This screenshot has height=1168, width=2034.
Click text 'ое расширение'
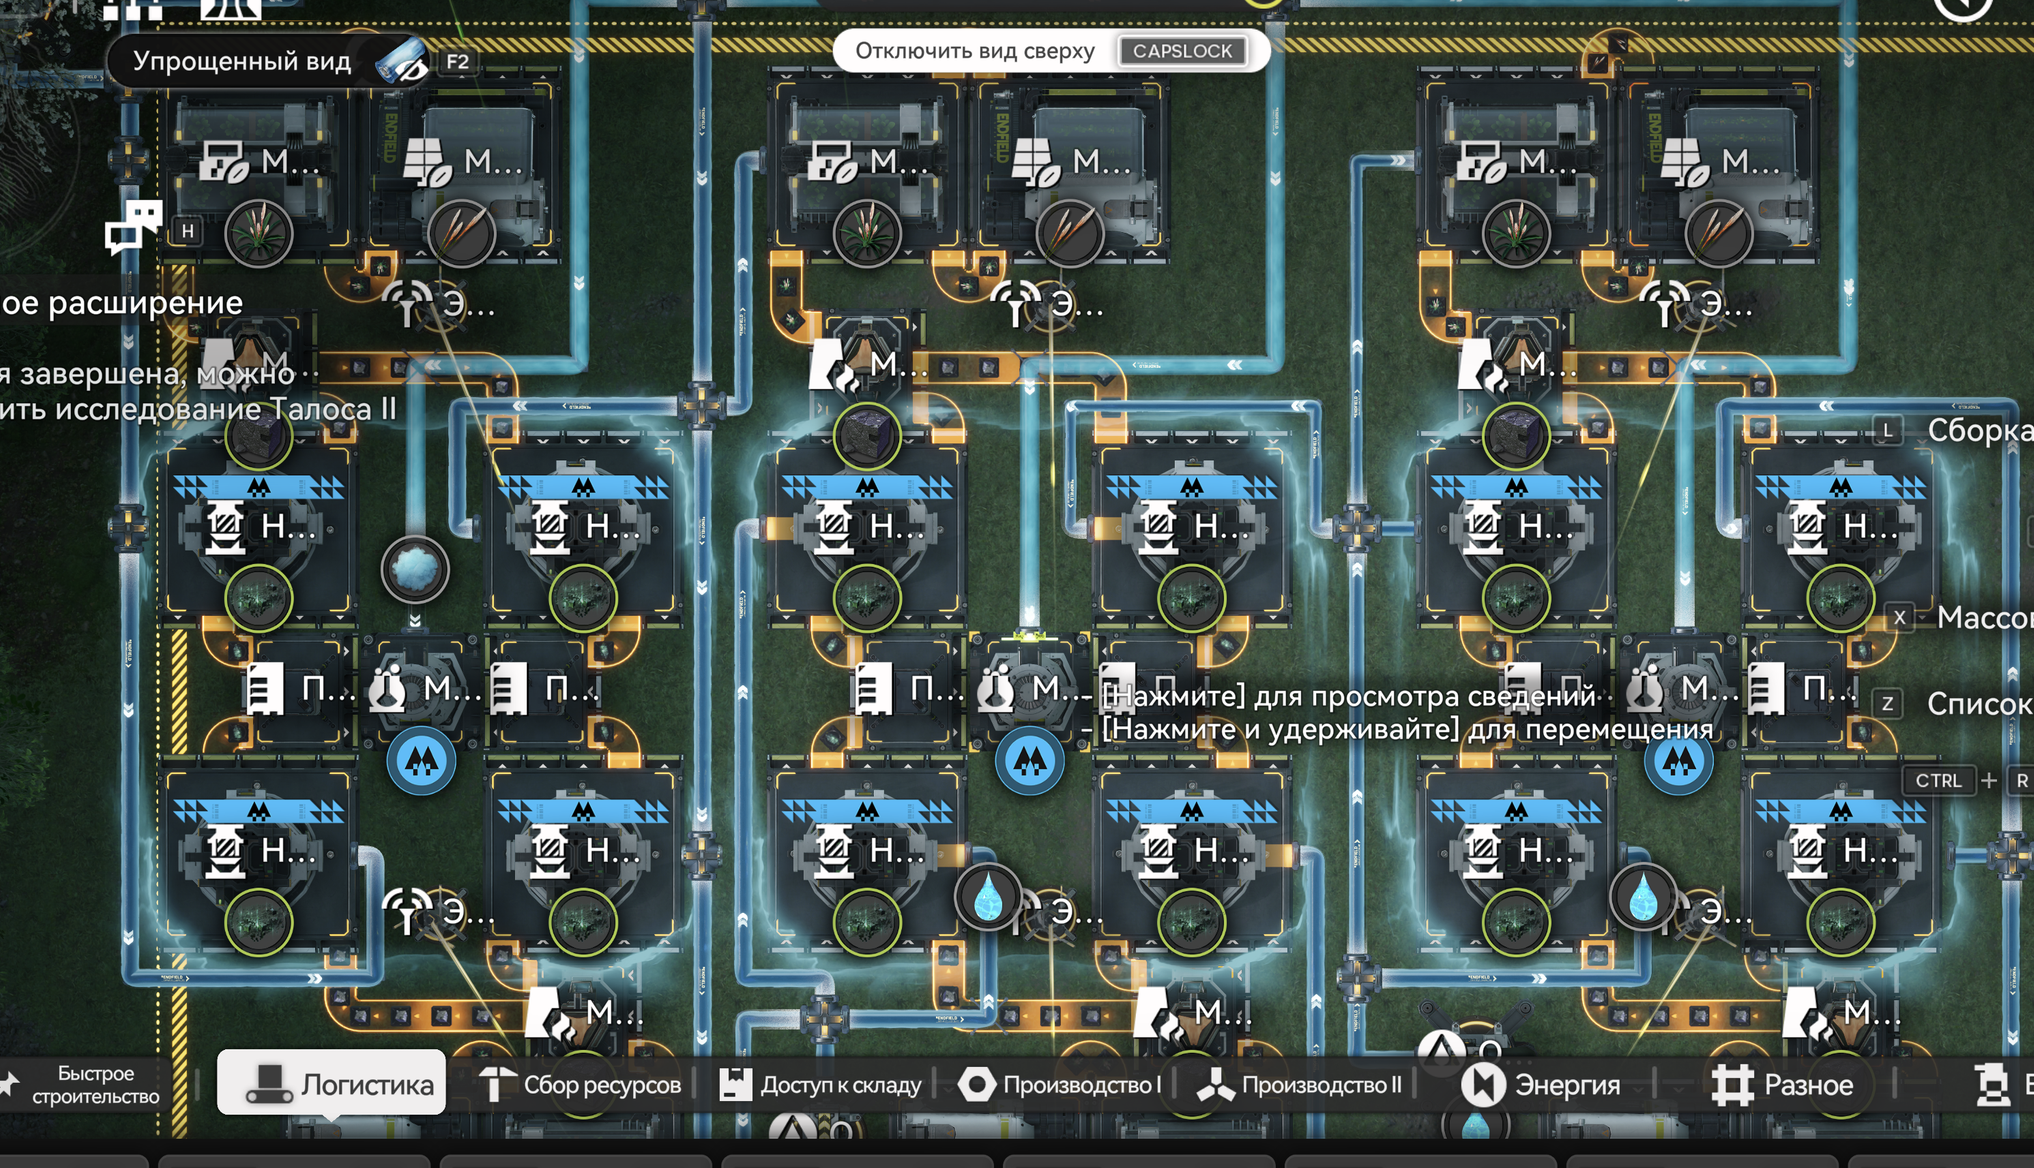tap(121, 303)
